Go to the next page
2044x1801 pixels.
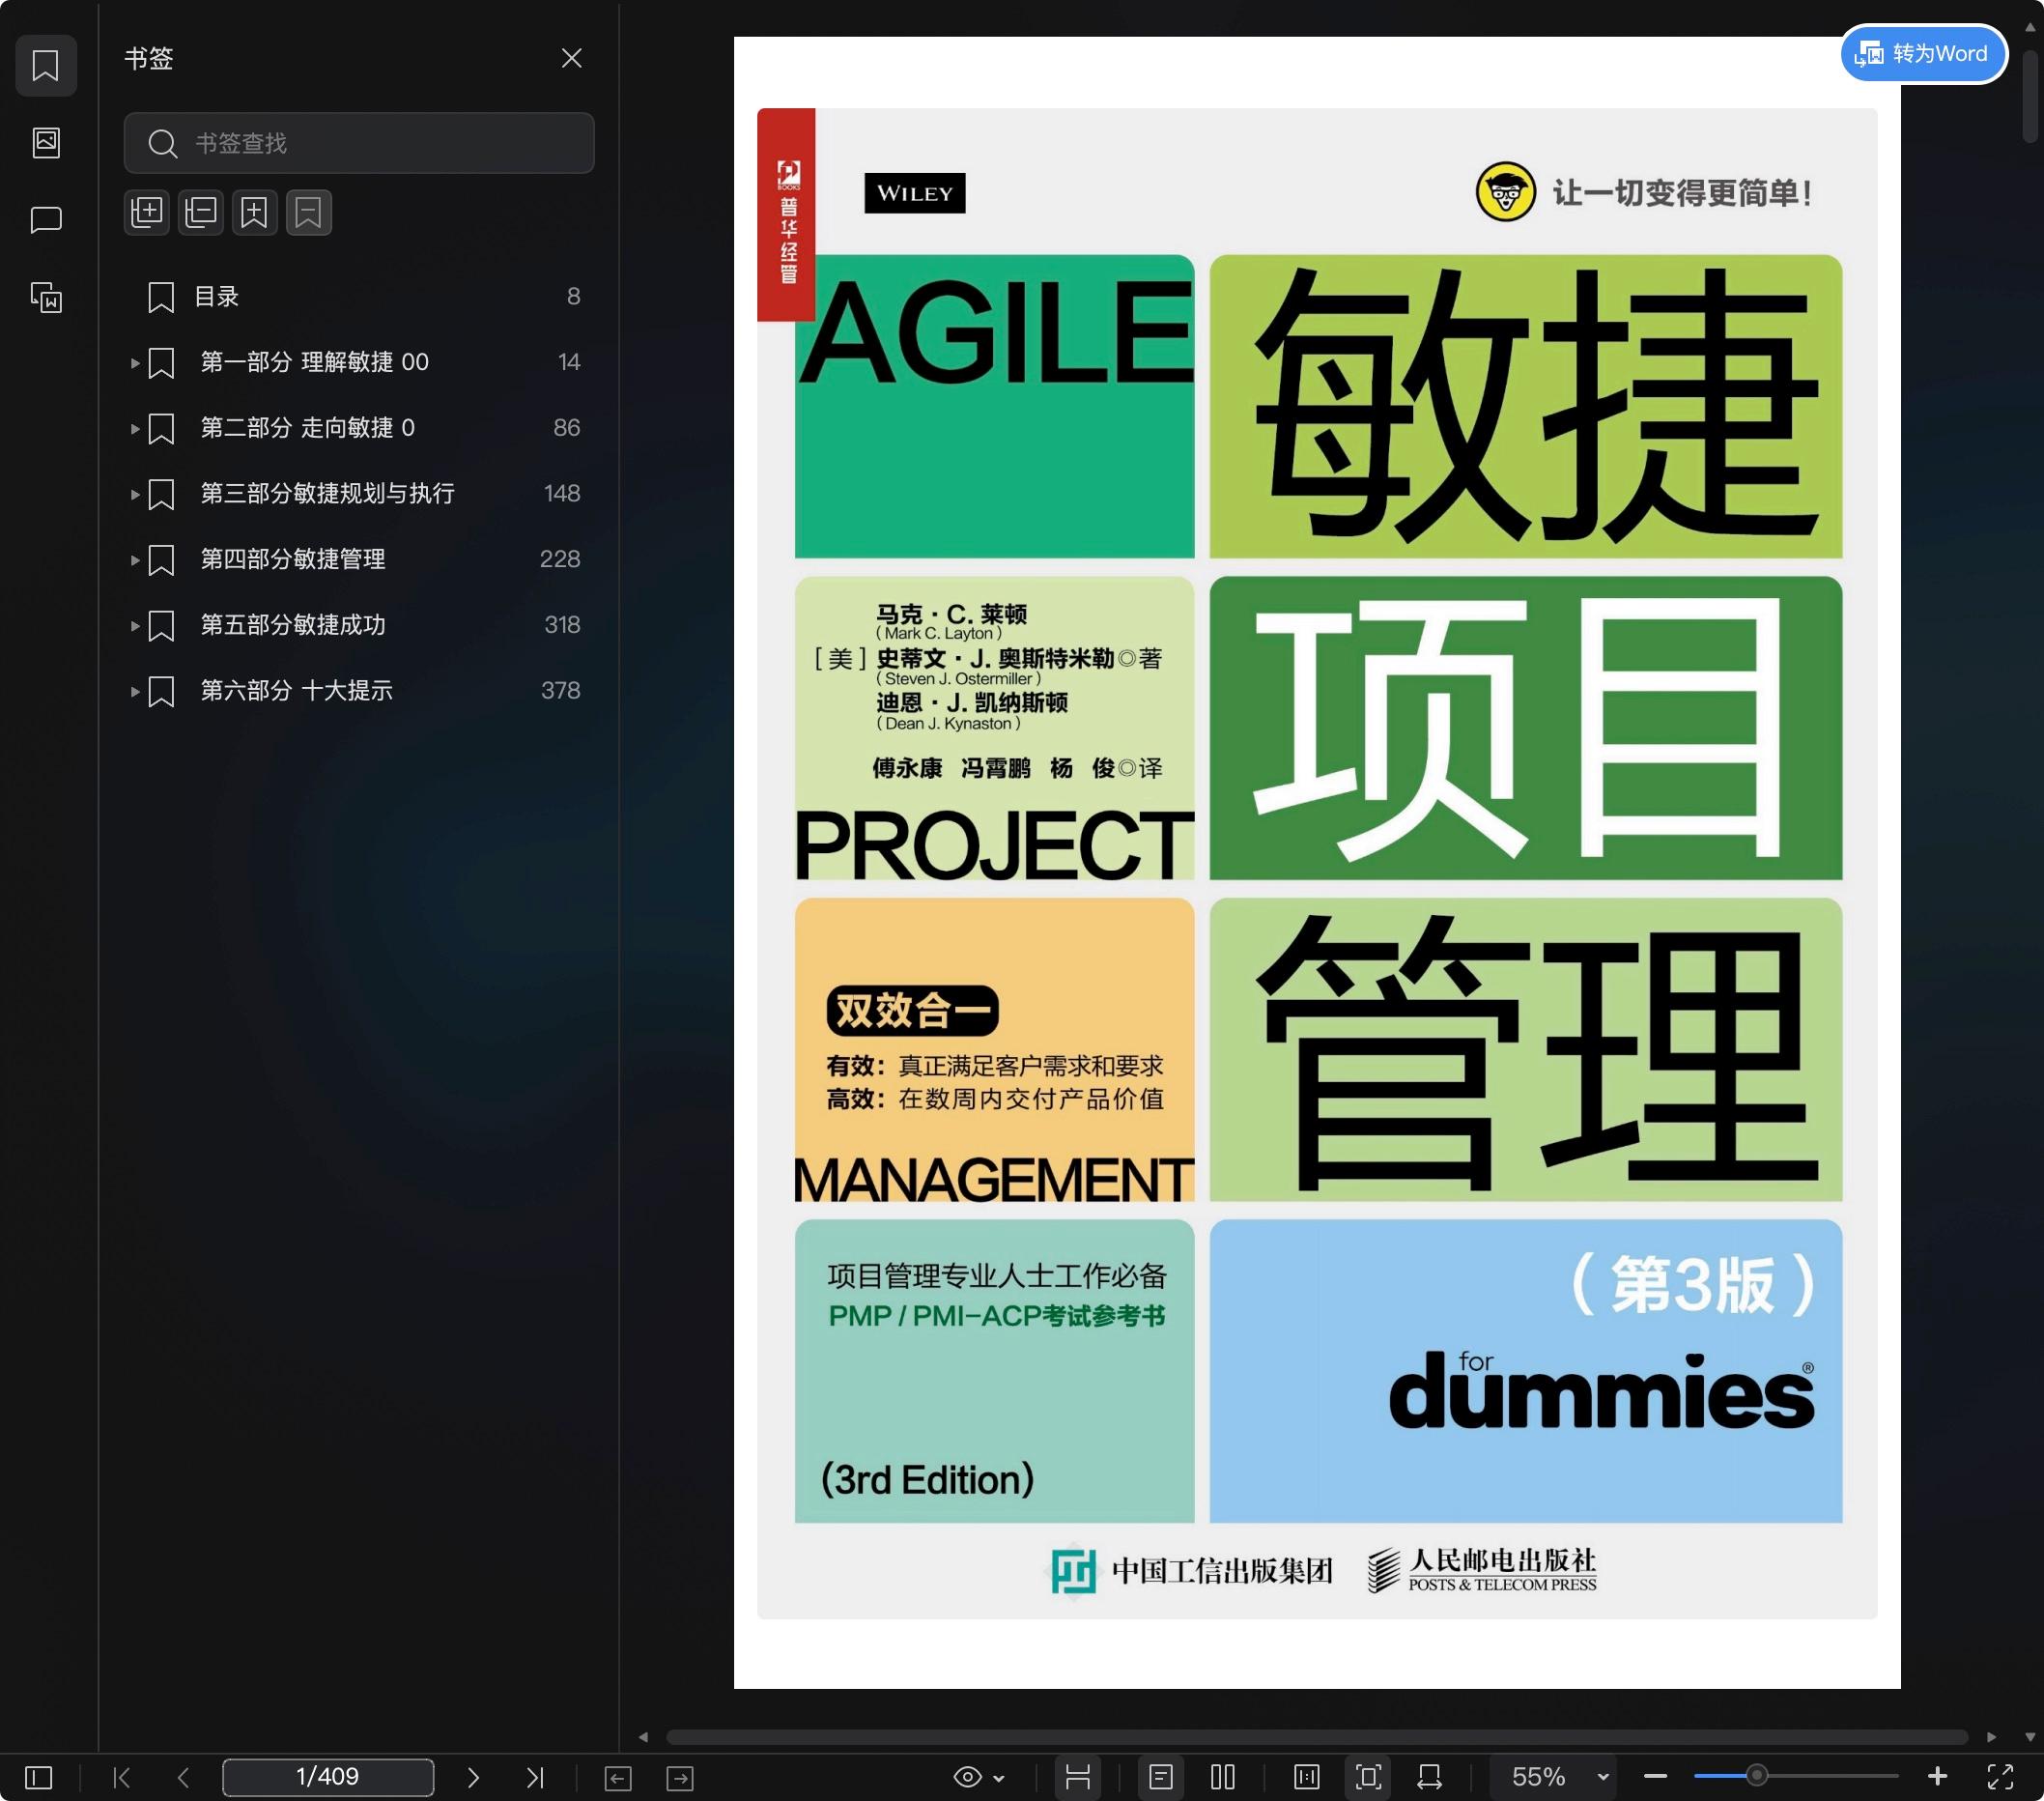473,1777
